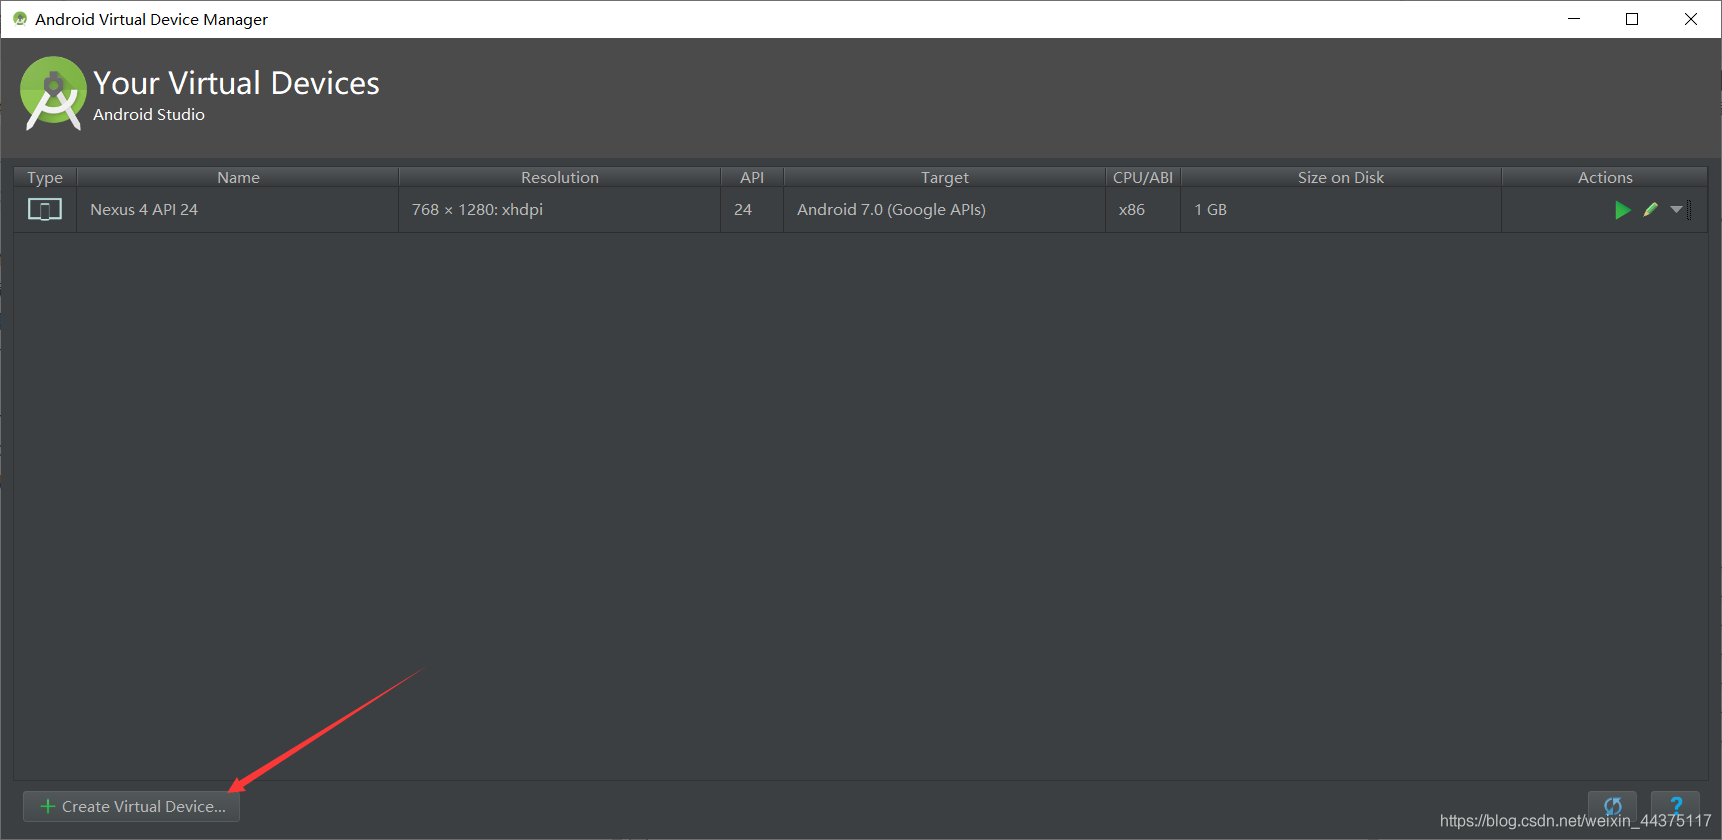Viewport: 1722px width, 840px height.
Task: Click Create Virtual Device button
Action: (x=132, y=806)
